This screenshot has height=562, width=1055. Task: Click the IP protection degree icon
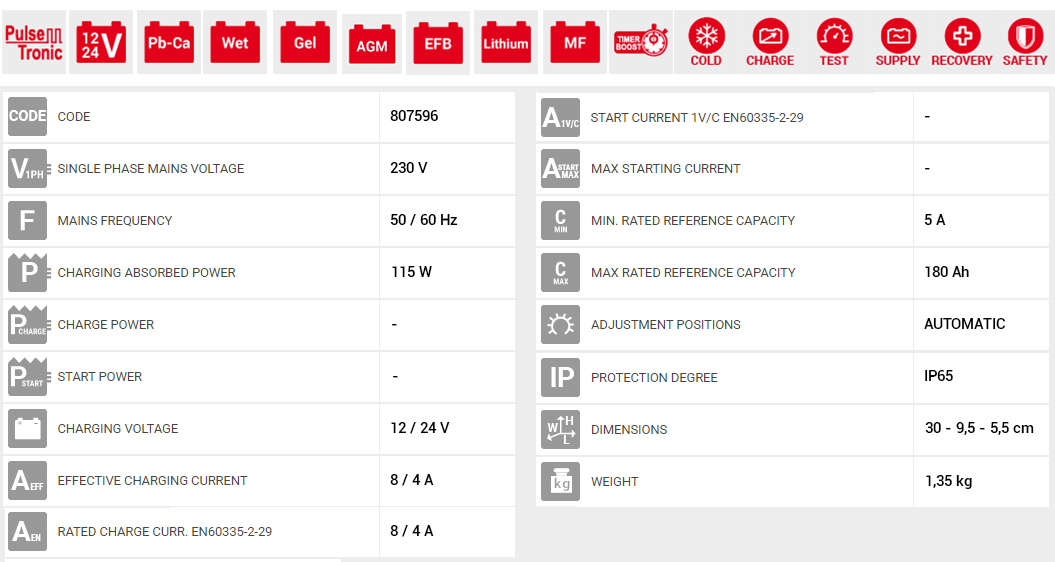(560, 377)
